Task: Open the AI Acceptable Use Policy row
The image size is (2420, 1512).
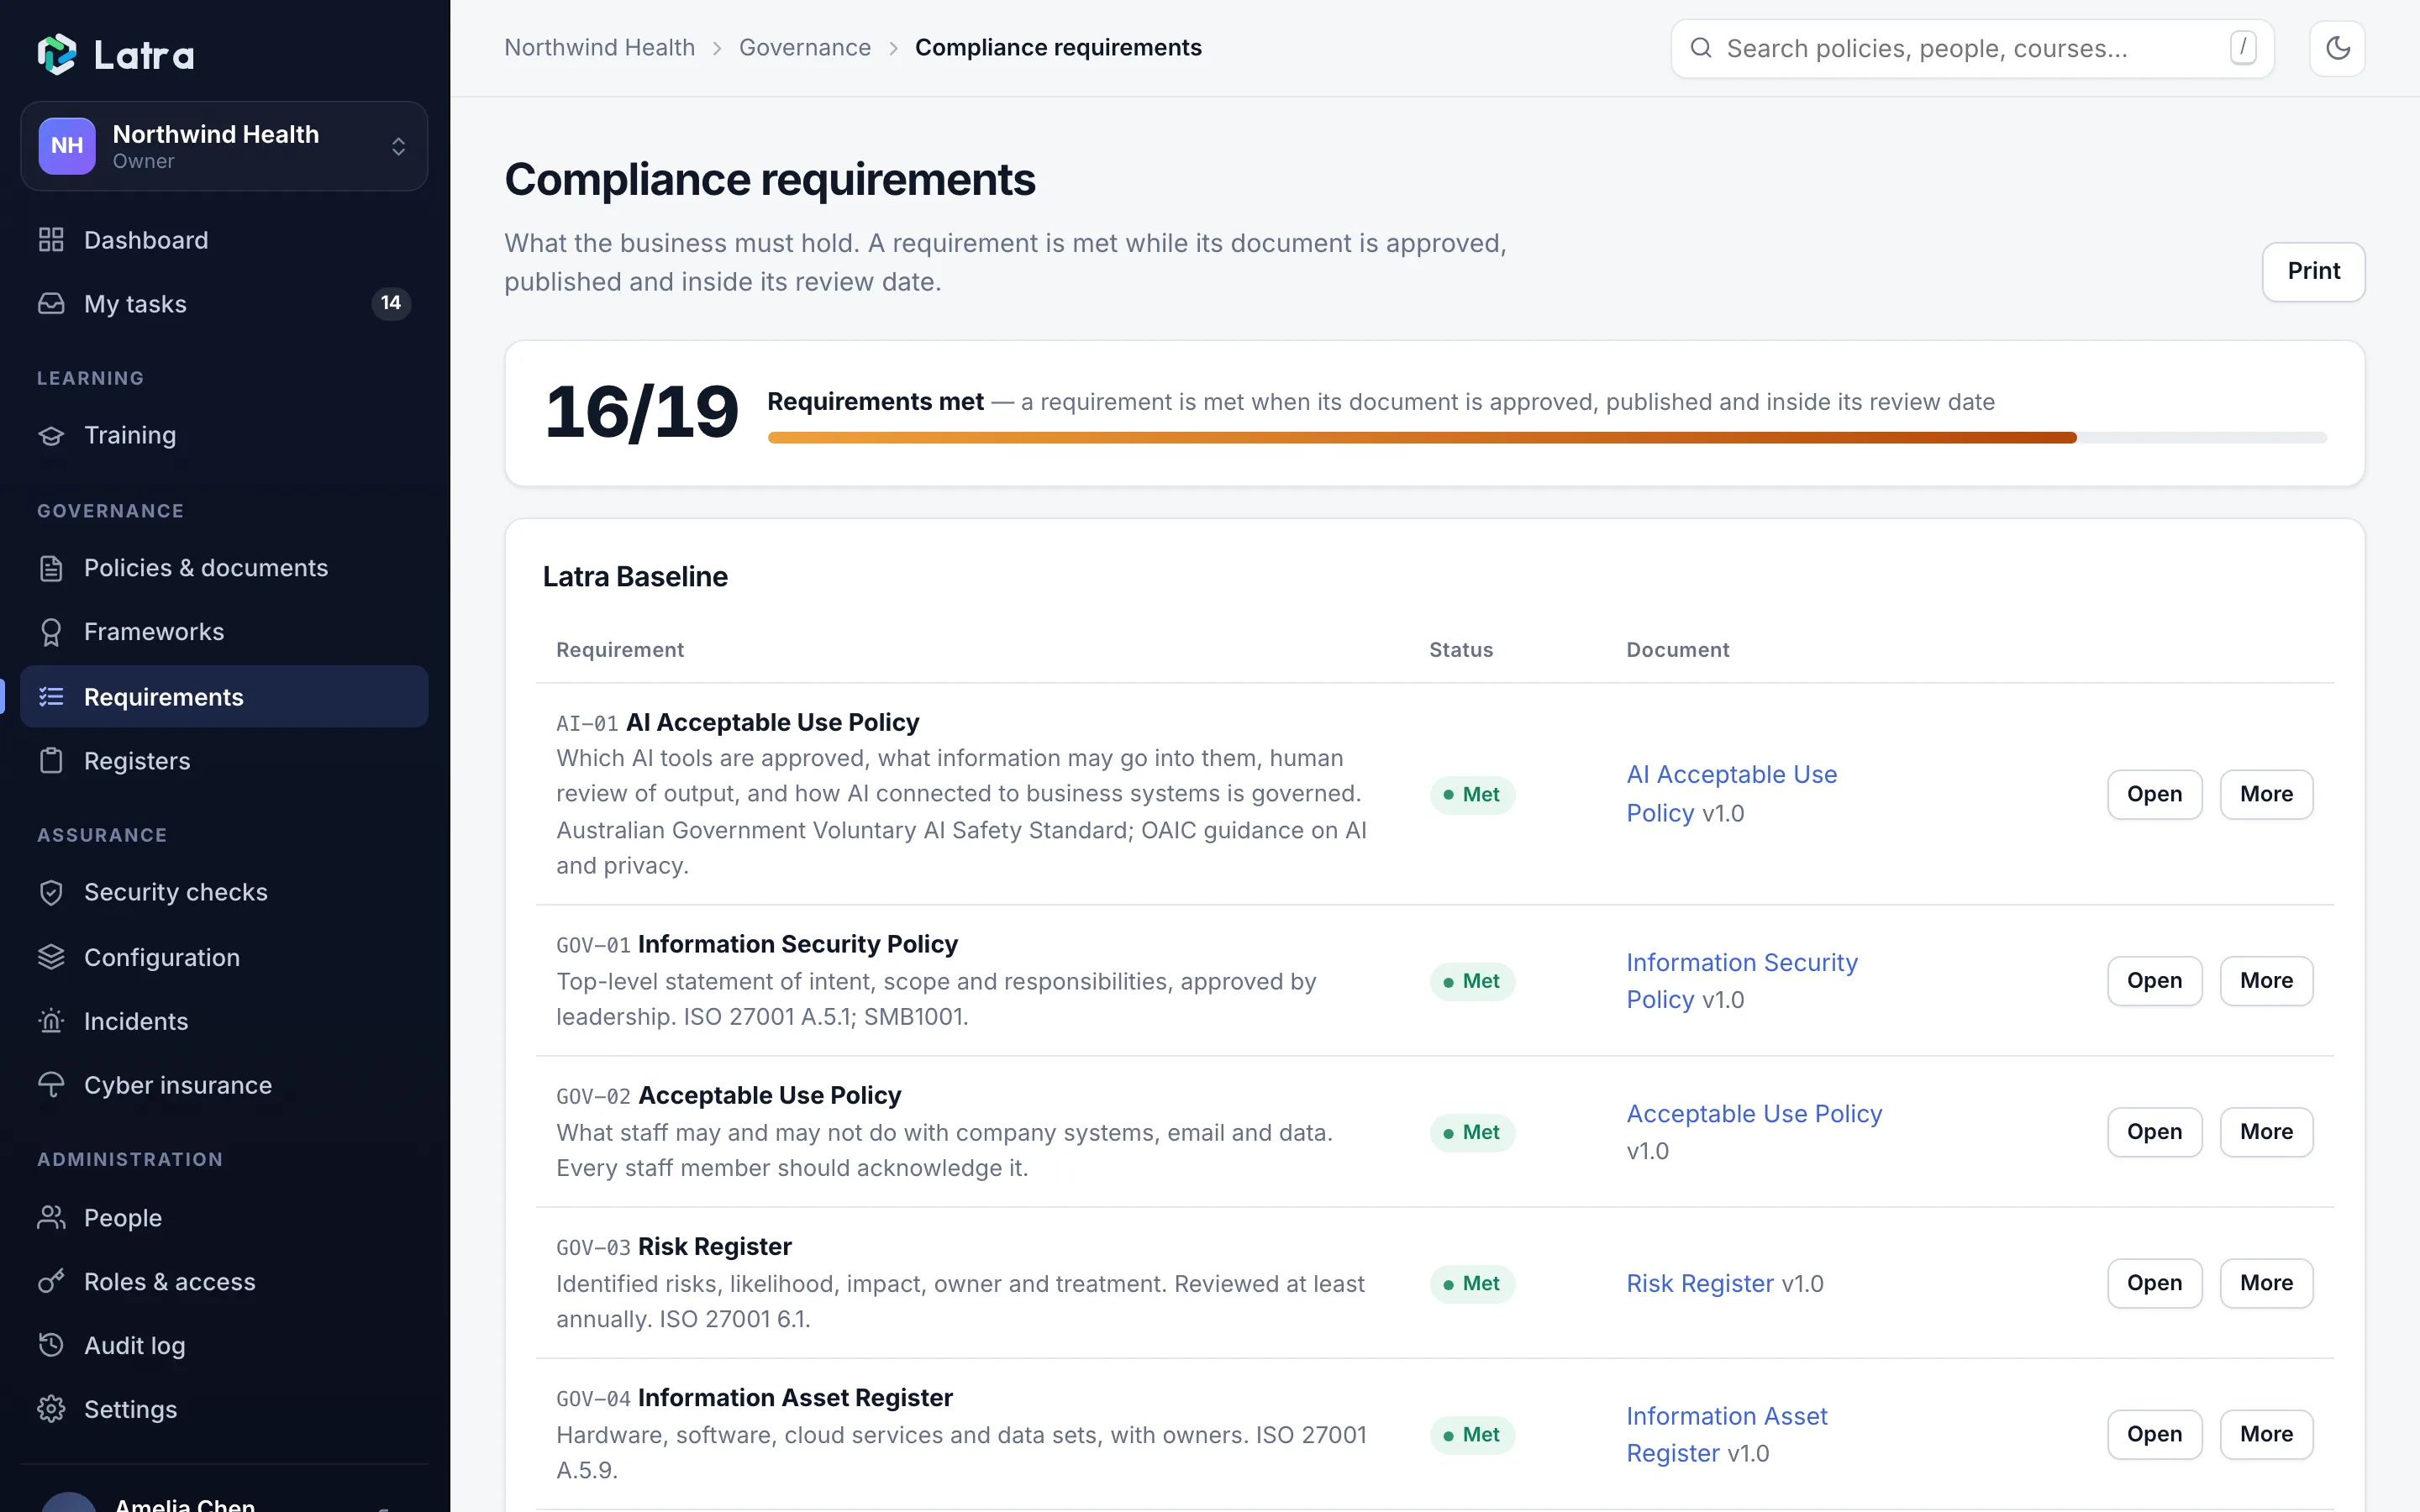Action: click(2154, 794)
